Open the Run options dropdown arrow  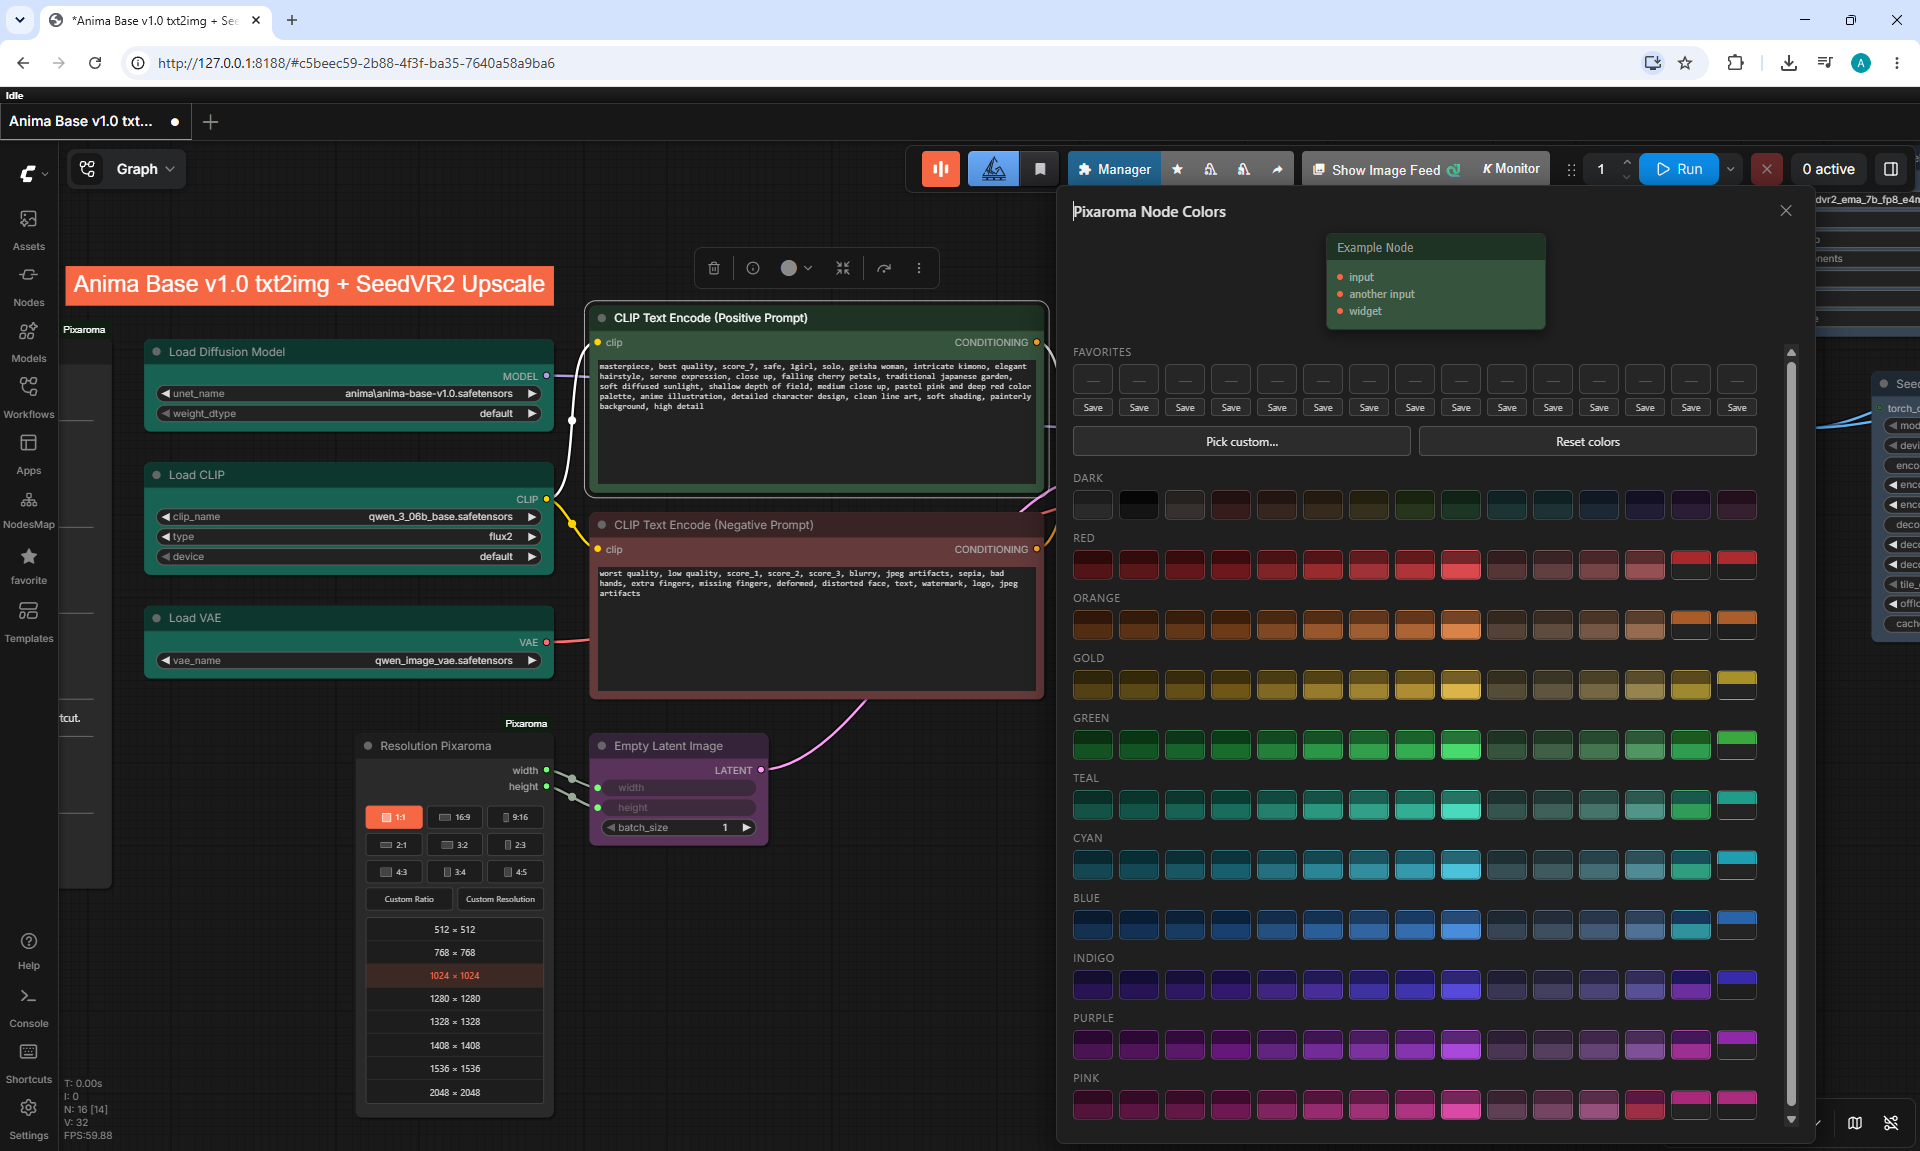tap(1731, 169)
